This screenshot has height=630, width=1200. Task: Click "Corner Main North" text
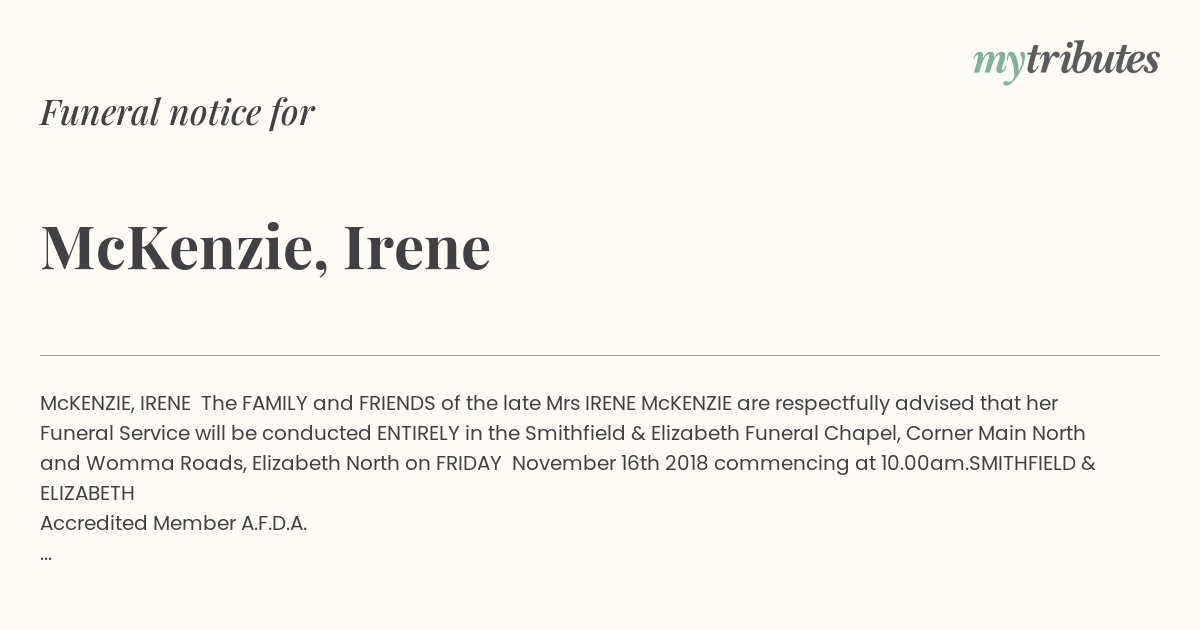point(996,434)
